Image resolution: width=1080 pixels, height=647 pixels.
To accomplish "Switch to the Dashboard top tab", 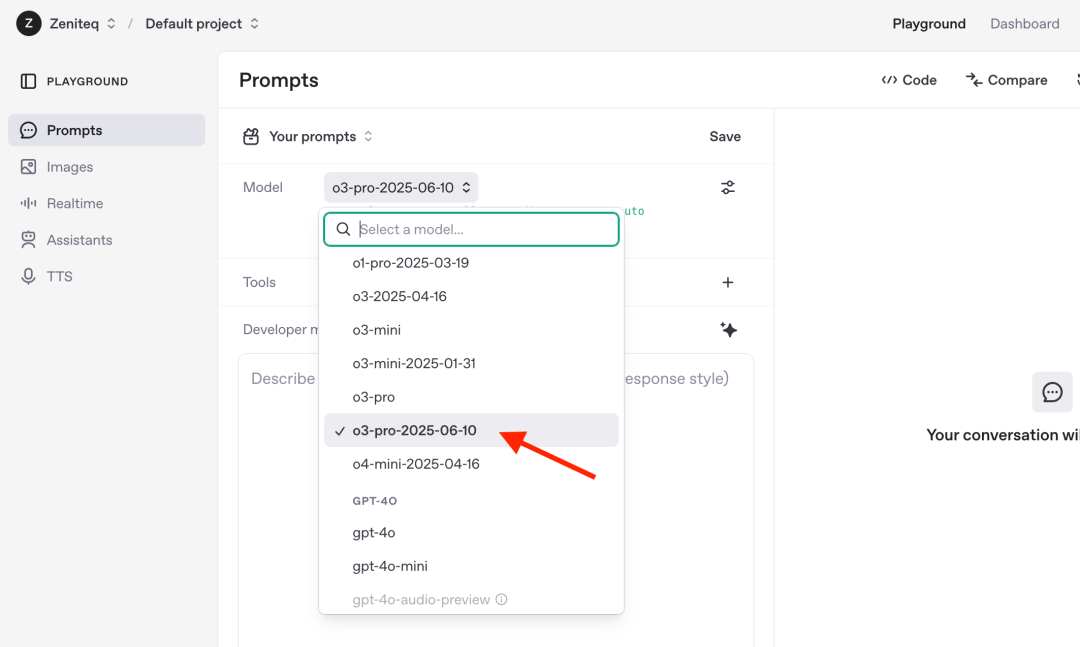I will (1024, 23).
